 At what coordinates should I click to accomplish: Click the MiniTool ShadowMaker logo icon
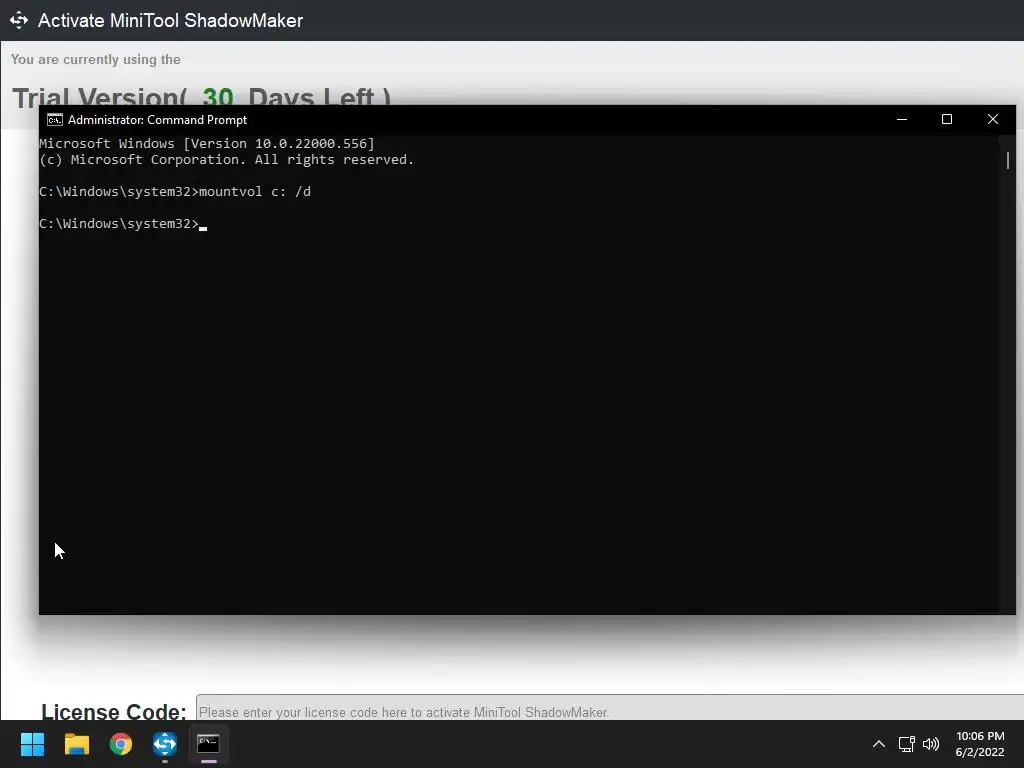point(18,20)
